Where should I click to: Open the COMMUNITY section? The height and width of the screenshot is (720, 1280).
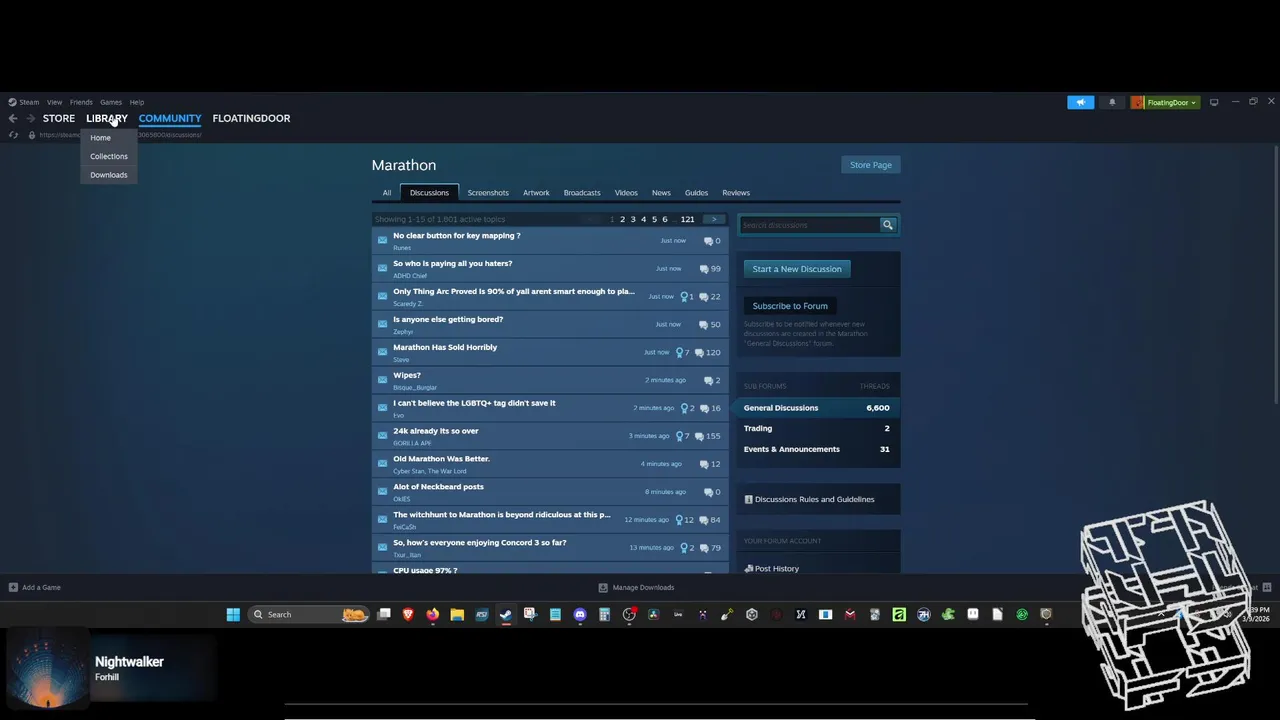[x=170, y=118]
